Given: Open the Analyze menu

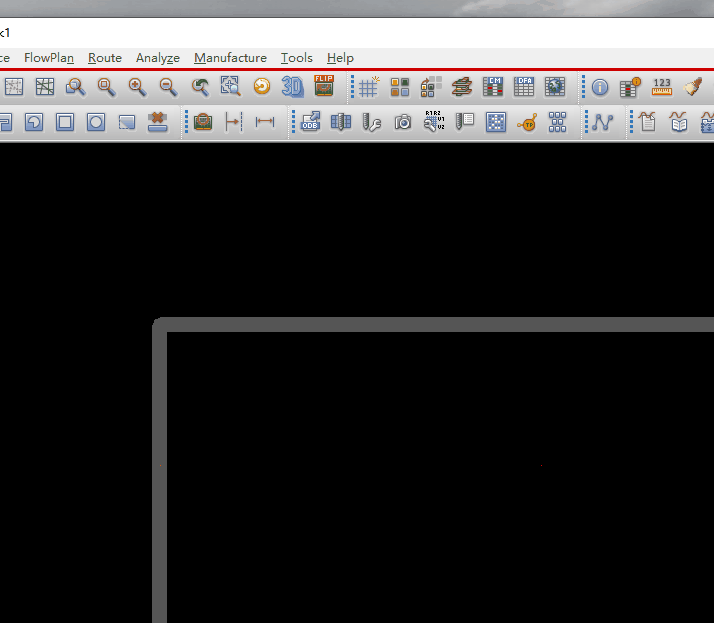Looking at the screenshot, I should point(158,58).
